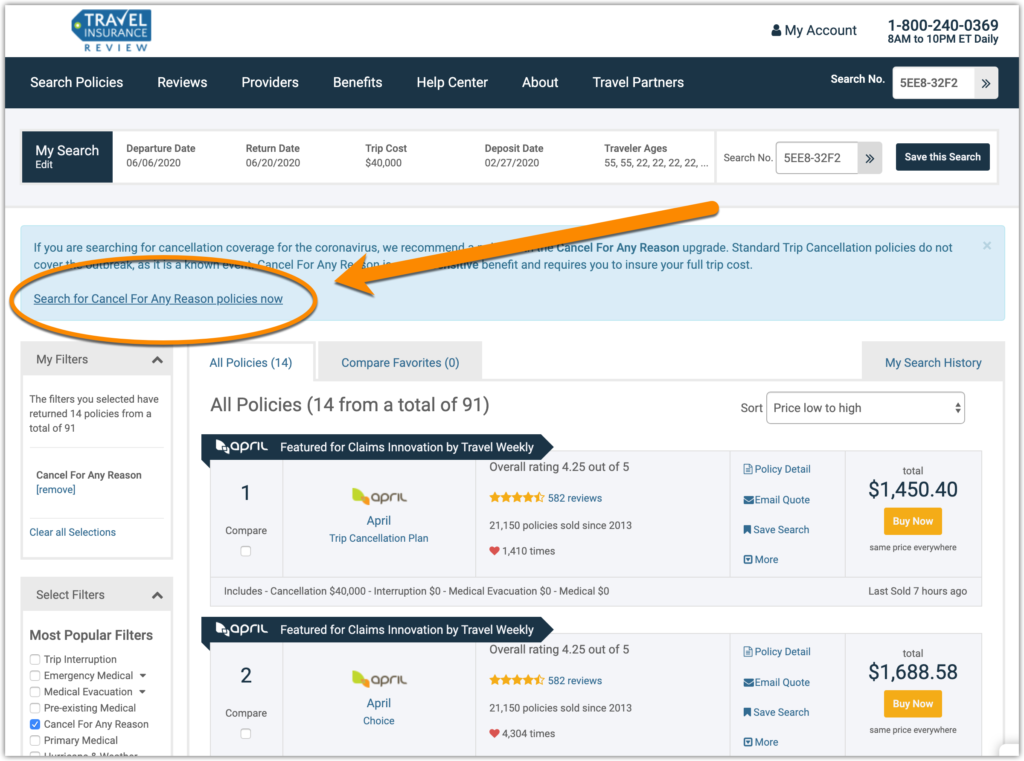Click the Policy Detail icon for April Choice
1024x761 pixels.
[x=748, y=652]
